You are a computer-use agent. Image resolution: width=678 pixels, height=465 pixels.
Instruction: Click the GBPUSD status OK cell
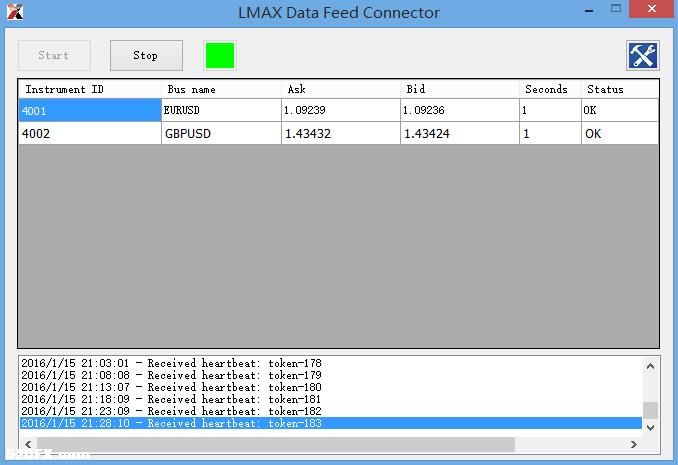tap(620, 133)
